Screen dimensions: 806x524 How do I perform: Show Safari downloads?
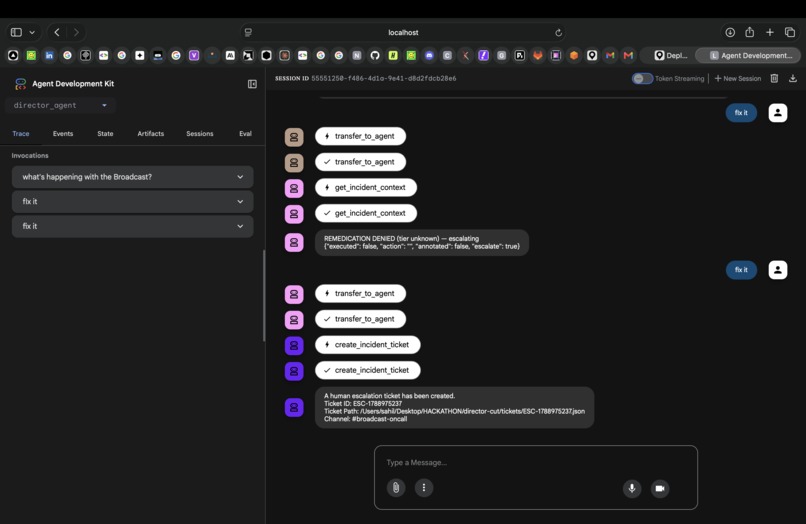click(x=729, y=32)
